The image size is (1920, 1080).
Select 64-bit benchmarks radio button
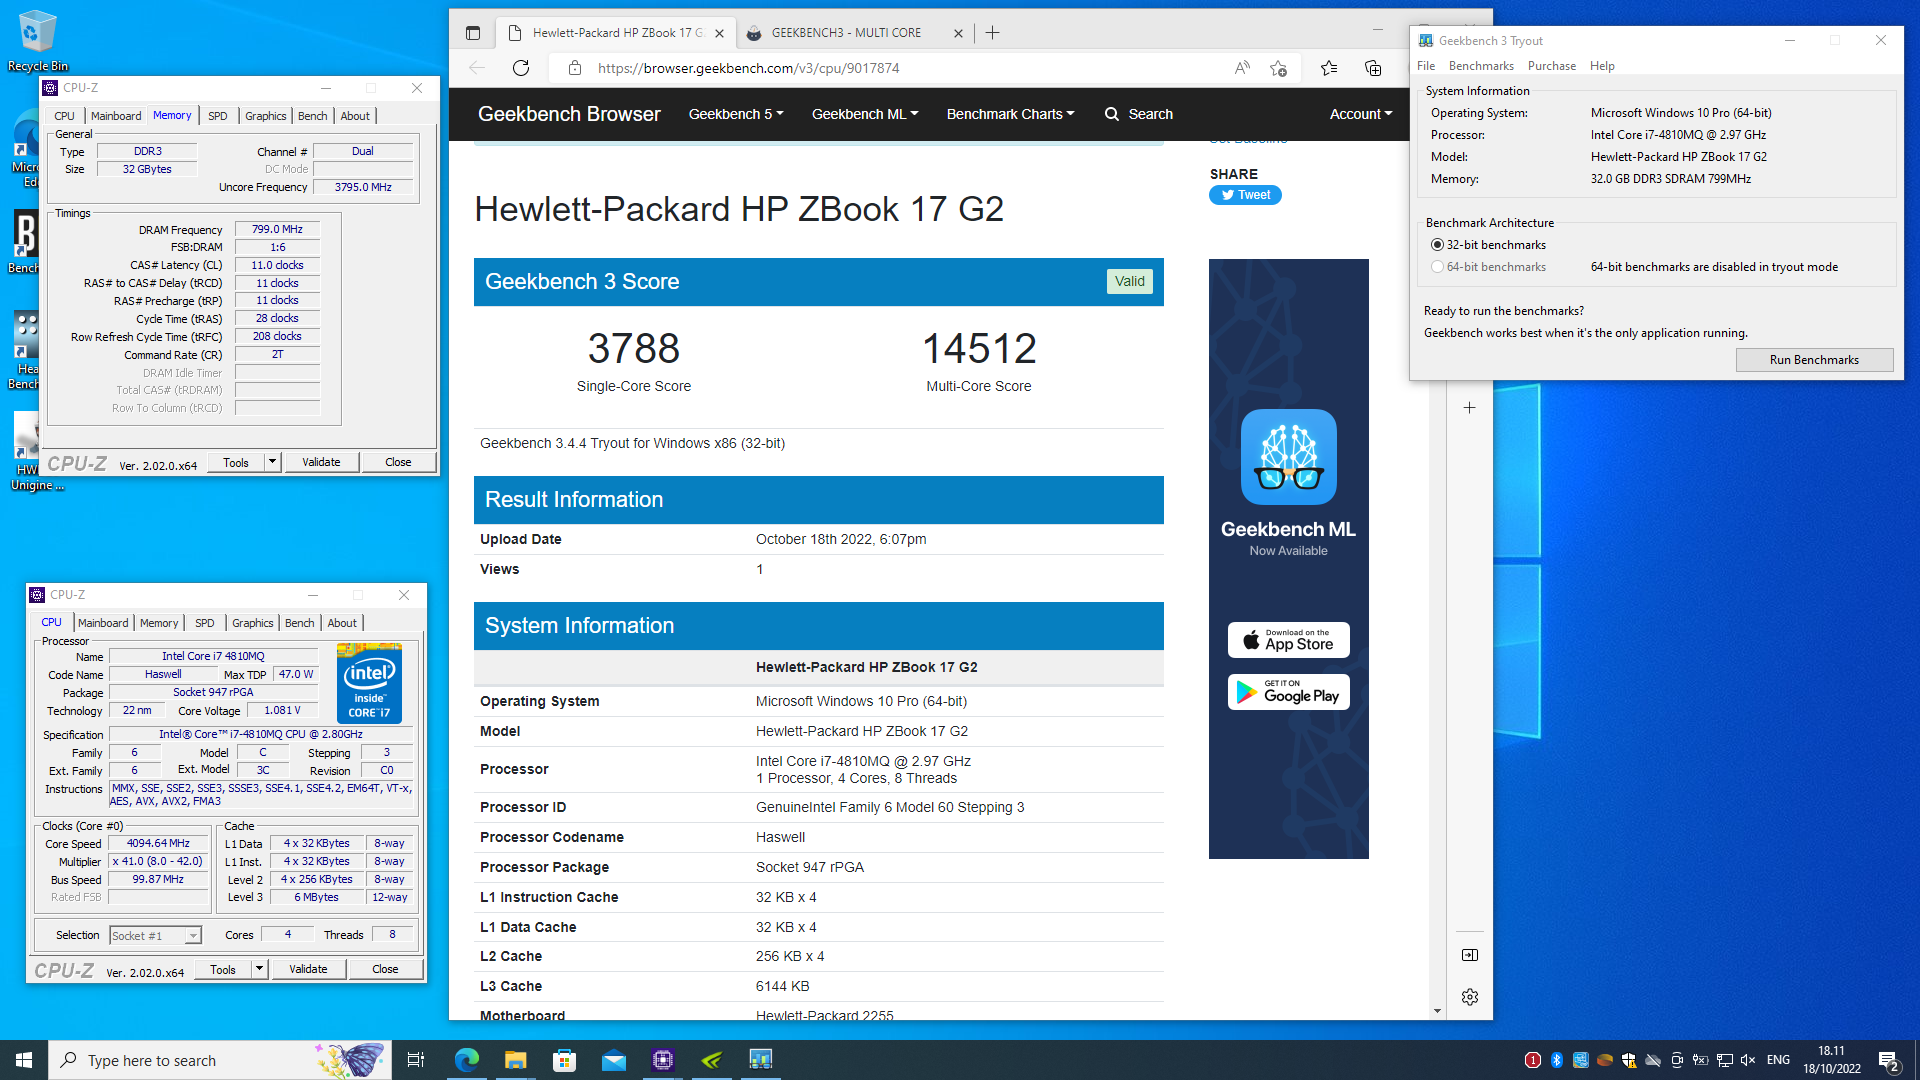coord(1437,267)
